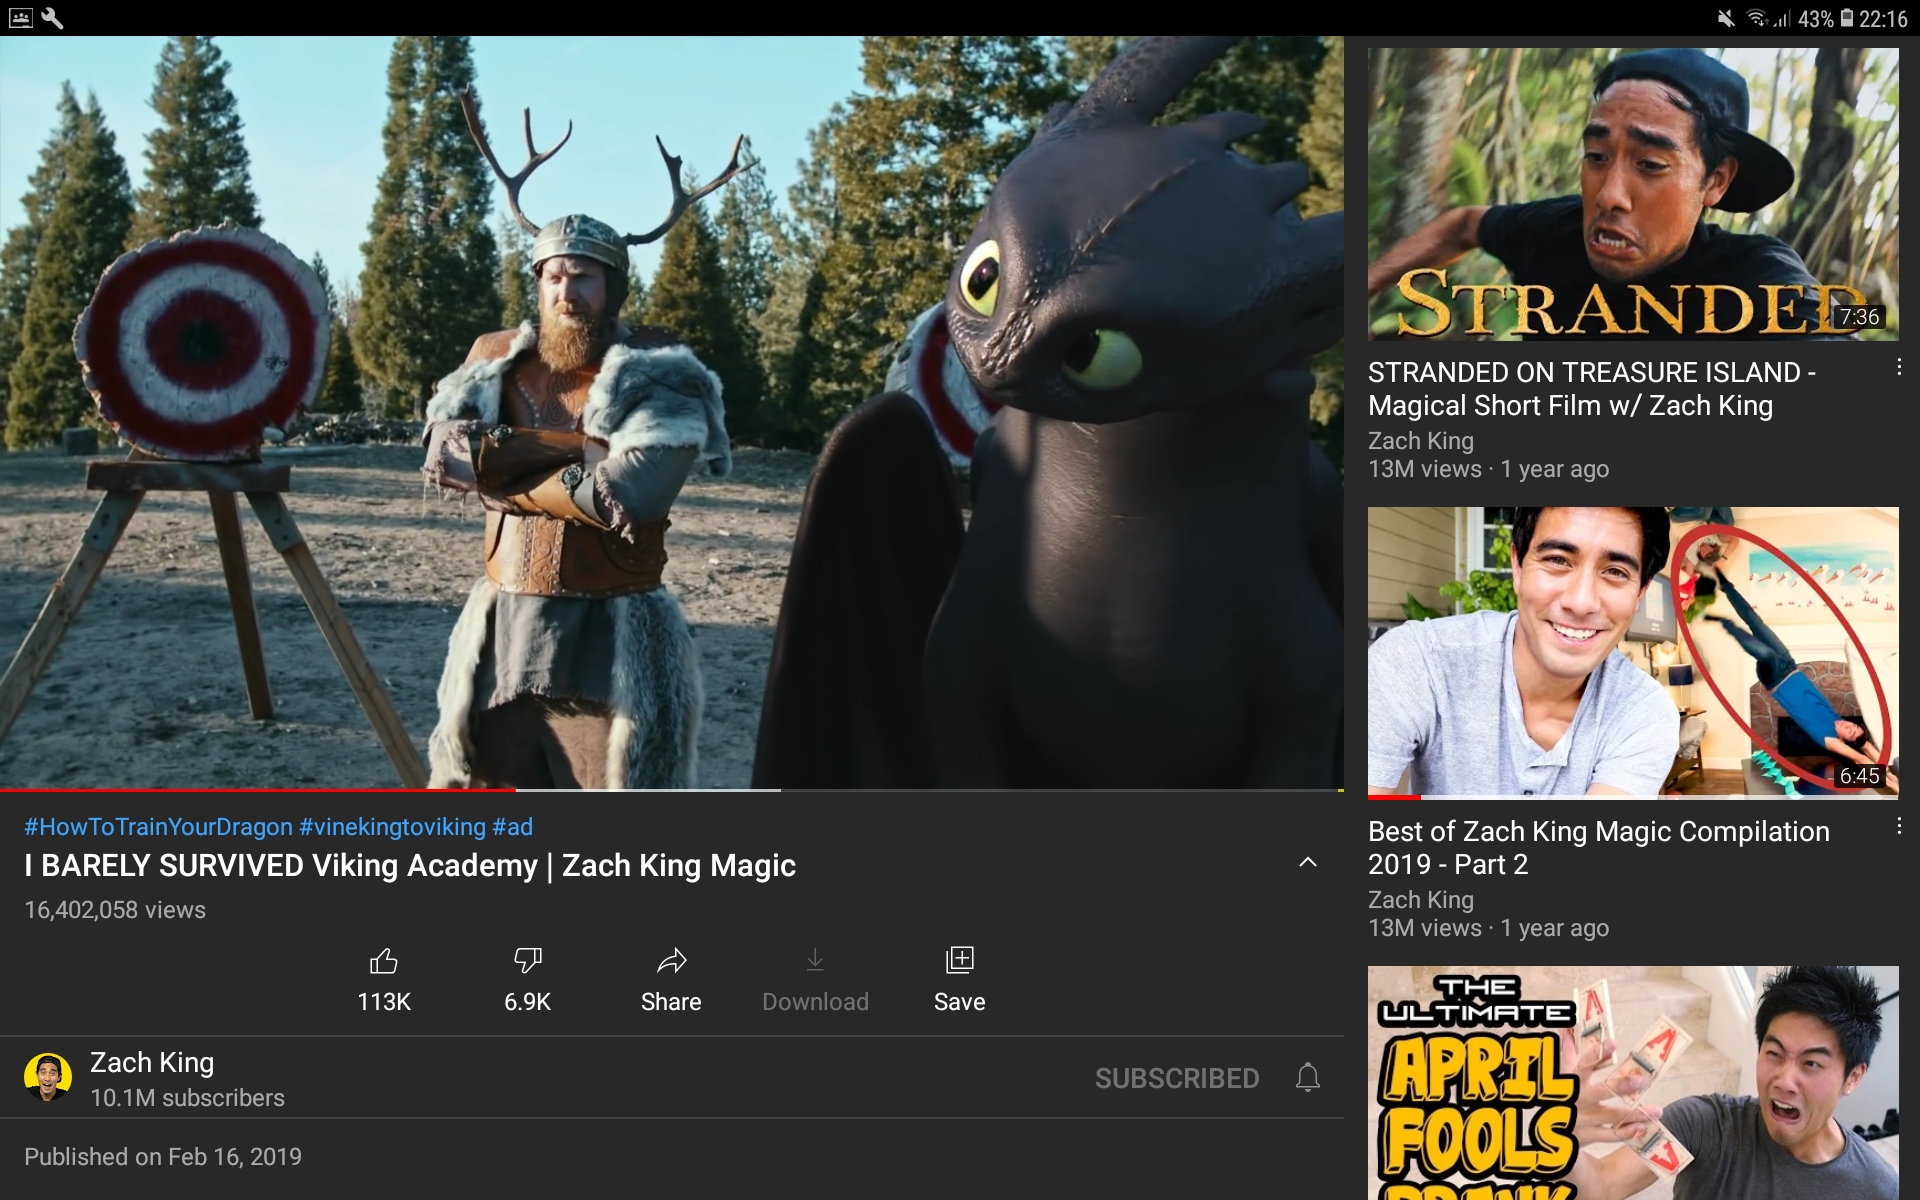The height and width of the screenshot is (1200, 1920).
Task: Tap the 7:36 duration badge
Action: click(x=1859, y=317)
